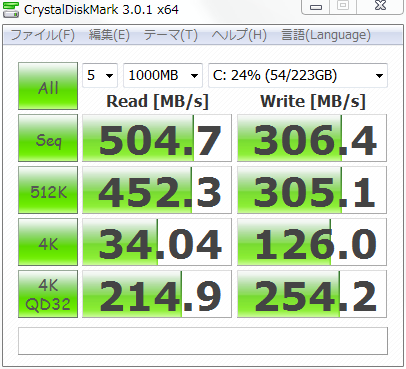
Task: Click the Write [MB/s] column header
Action: pyautogui.click(x=313, y=101)
